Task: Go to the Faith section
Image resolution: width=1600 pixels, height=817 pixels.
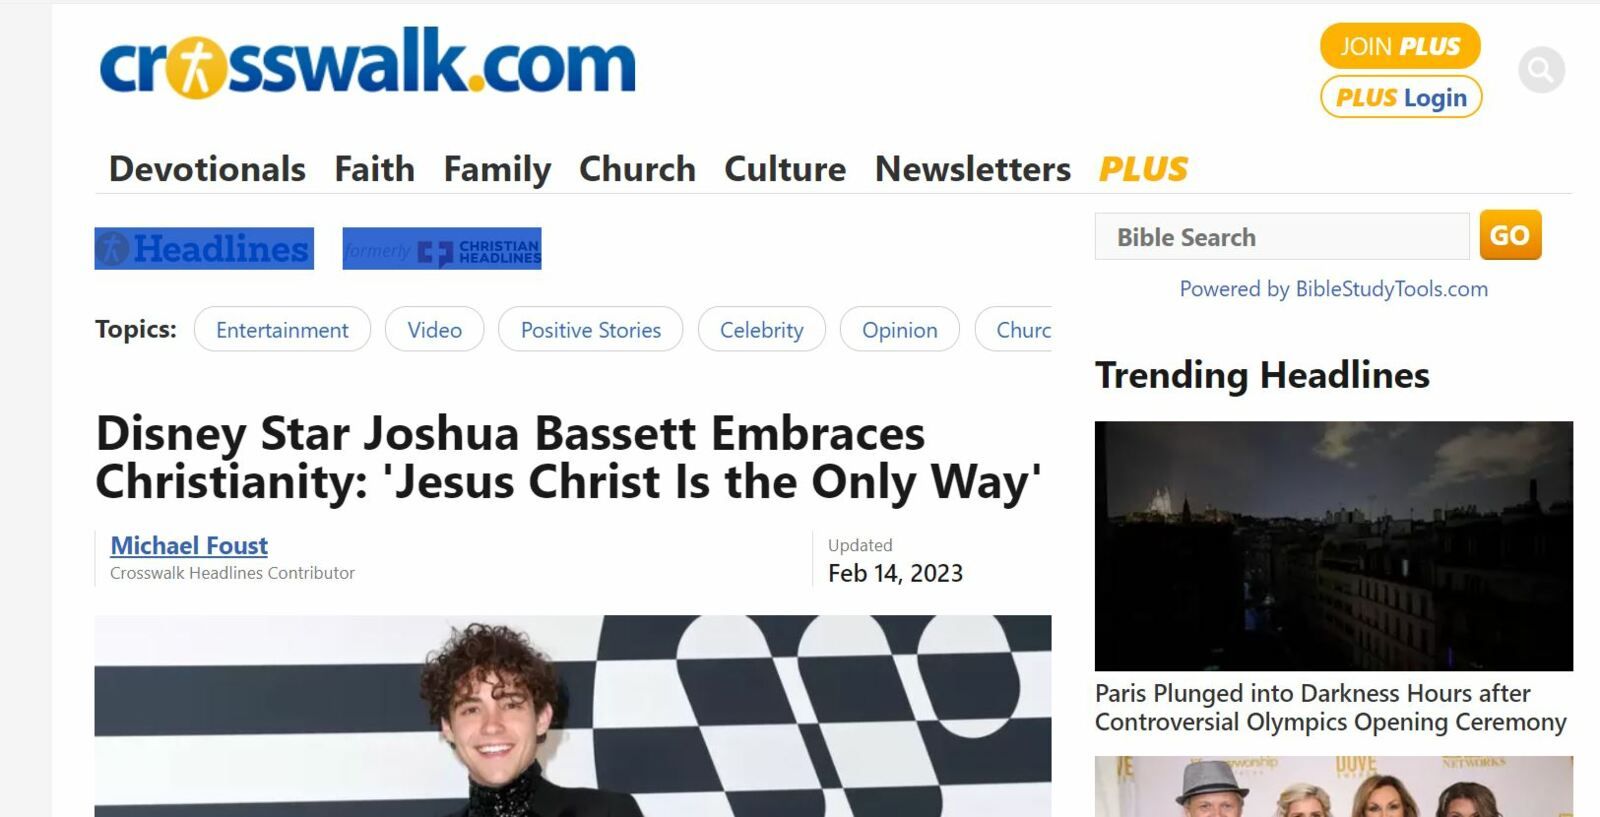Action: pos(374,169)
